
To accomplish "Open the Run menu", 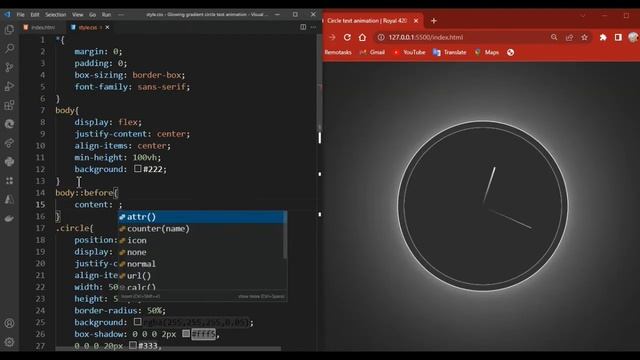I will click(106, 14).
